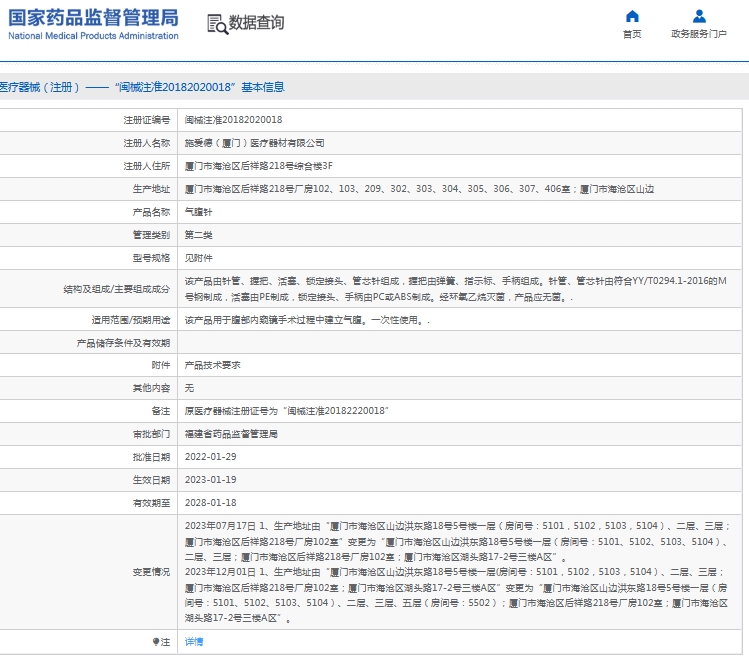Click the 产品名称 row label
Image resolution: width=749 pixels, height=661 pixels.
point(151,212)
